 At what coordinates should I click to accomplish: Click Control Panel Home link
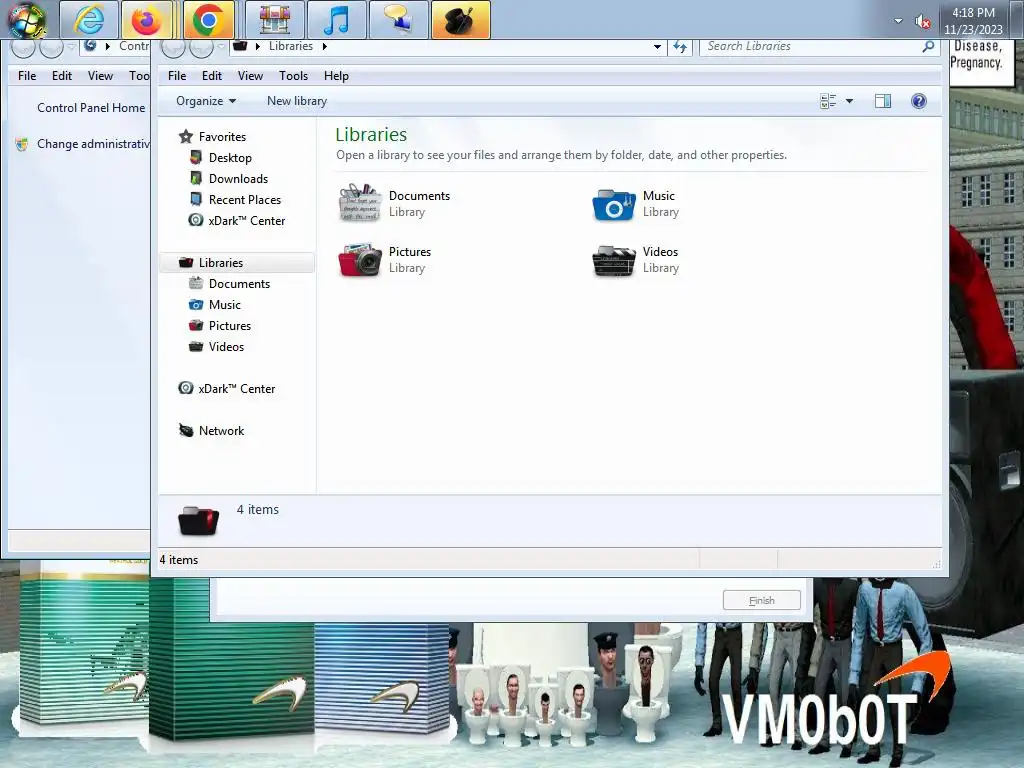[x=91, y=108]
